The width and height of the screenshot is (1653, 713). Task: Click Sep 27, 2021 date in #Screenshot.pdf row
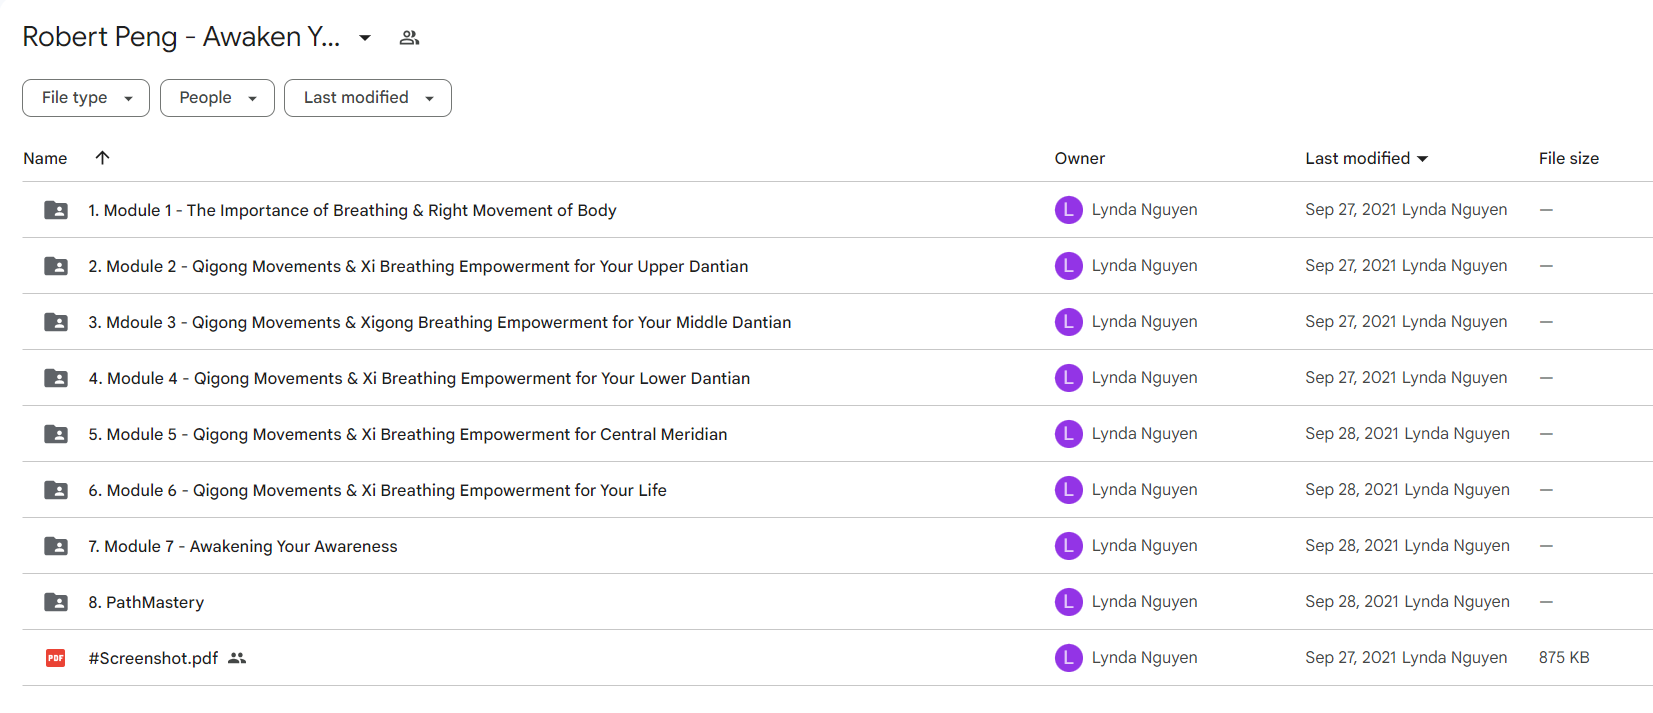[x=1350, y=658]
